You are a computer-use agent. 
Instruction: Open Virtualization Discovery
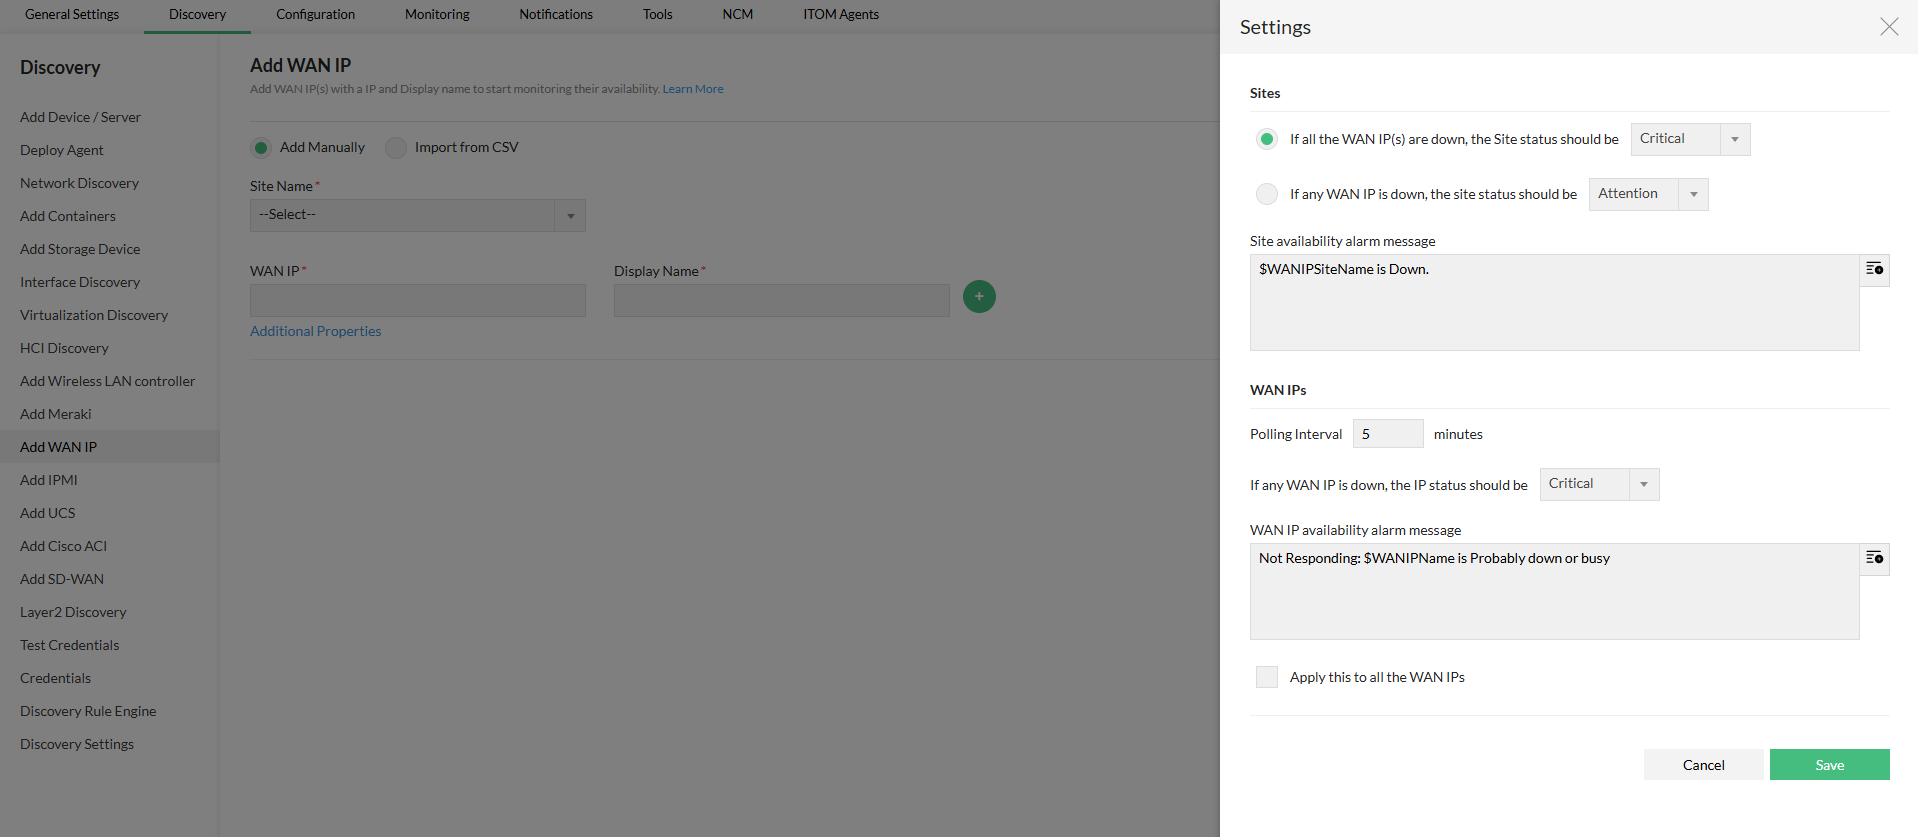(x=94, y=315)
